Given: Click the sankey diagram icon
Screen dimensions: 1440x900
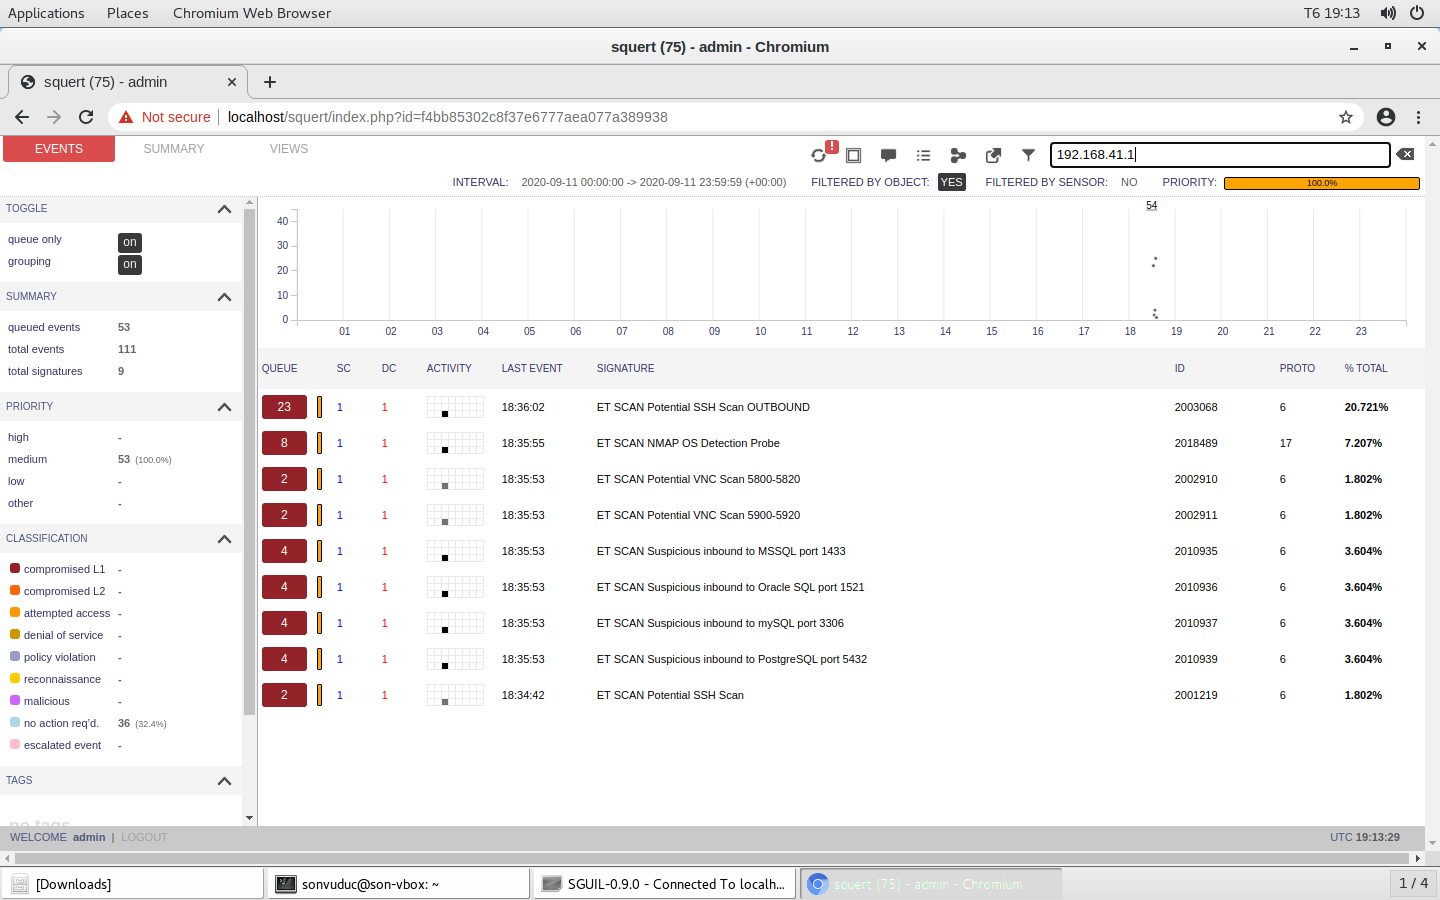Looking at the screenshot, I should (x=958, y=155).
